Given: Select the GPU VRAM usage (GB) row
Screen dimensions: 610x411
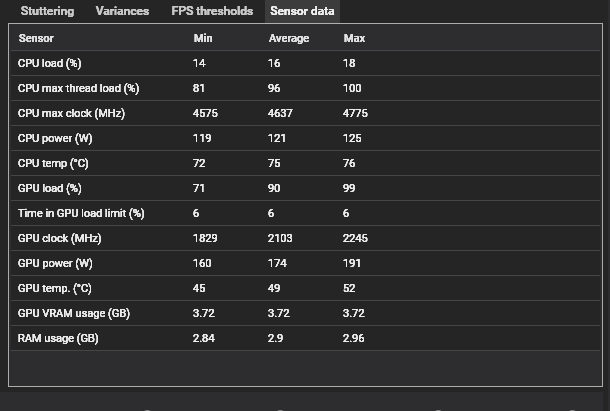Looking at the screenshot, I should pos(305,313).
